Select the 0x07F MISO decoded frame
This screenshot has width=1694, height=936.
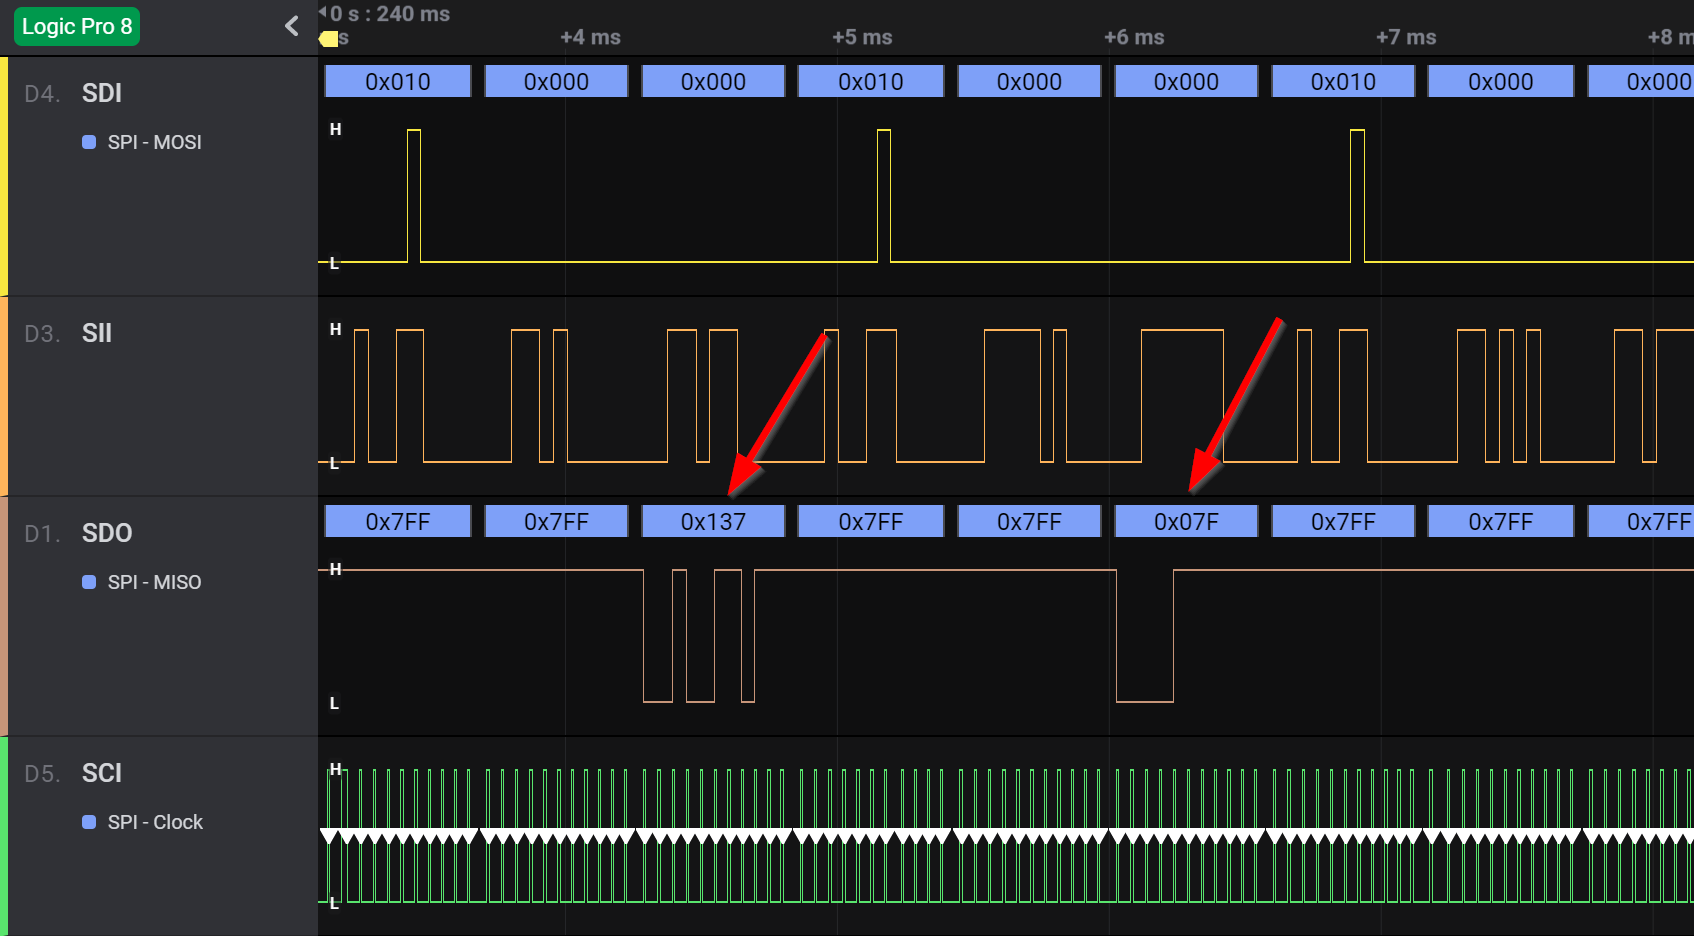click(1186, 521)
